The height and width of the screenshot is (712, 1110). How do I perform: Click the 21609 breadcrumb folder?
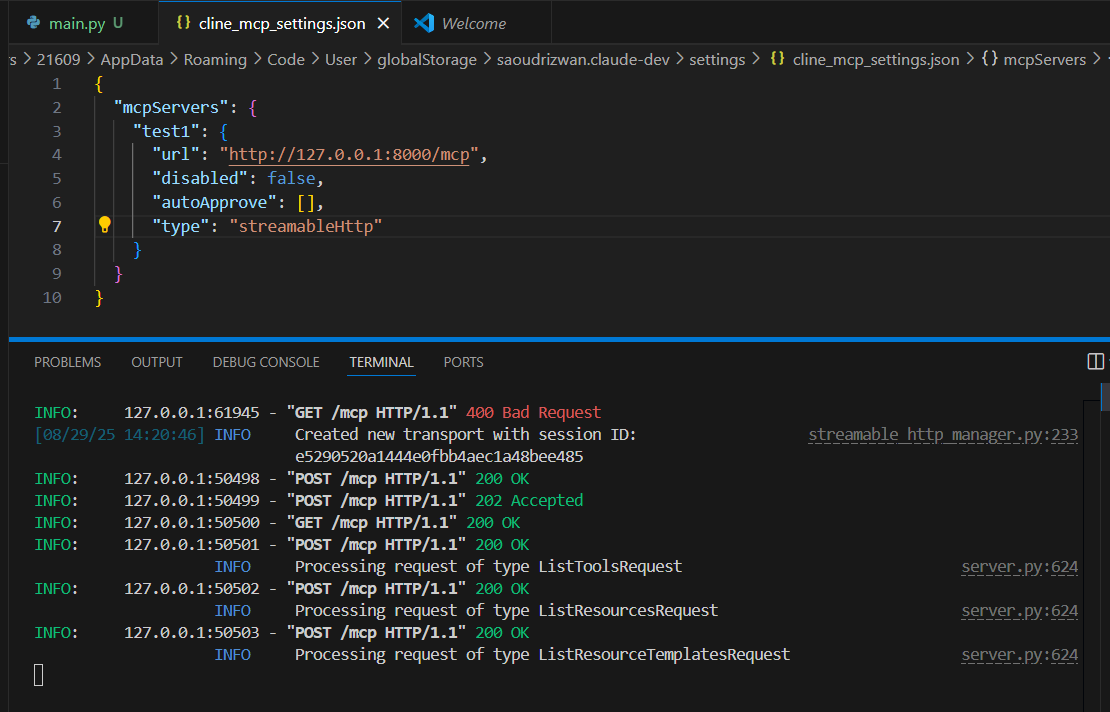pos(58,59)
